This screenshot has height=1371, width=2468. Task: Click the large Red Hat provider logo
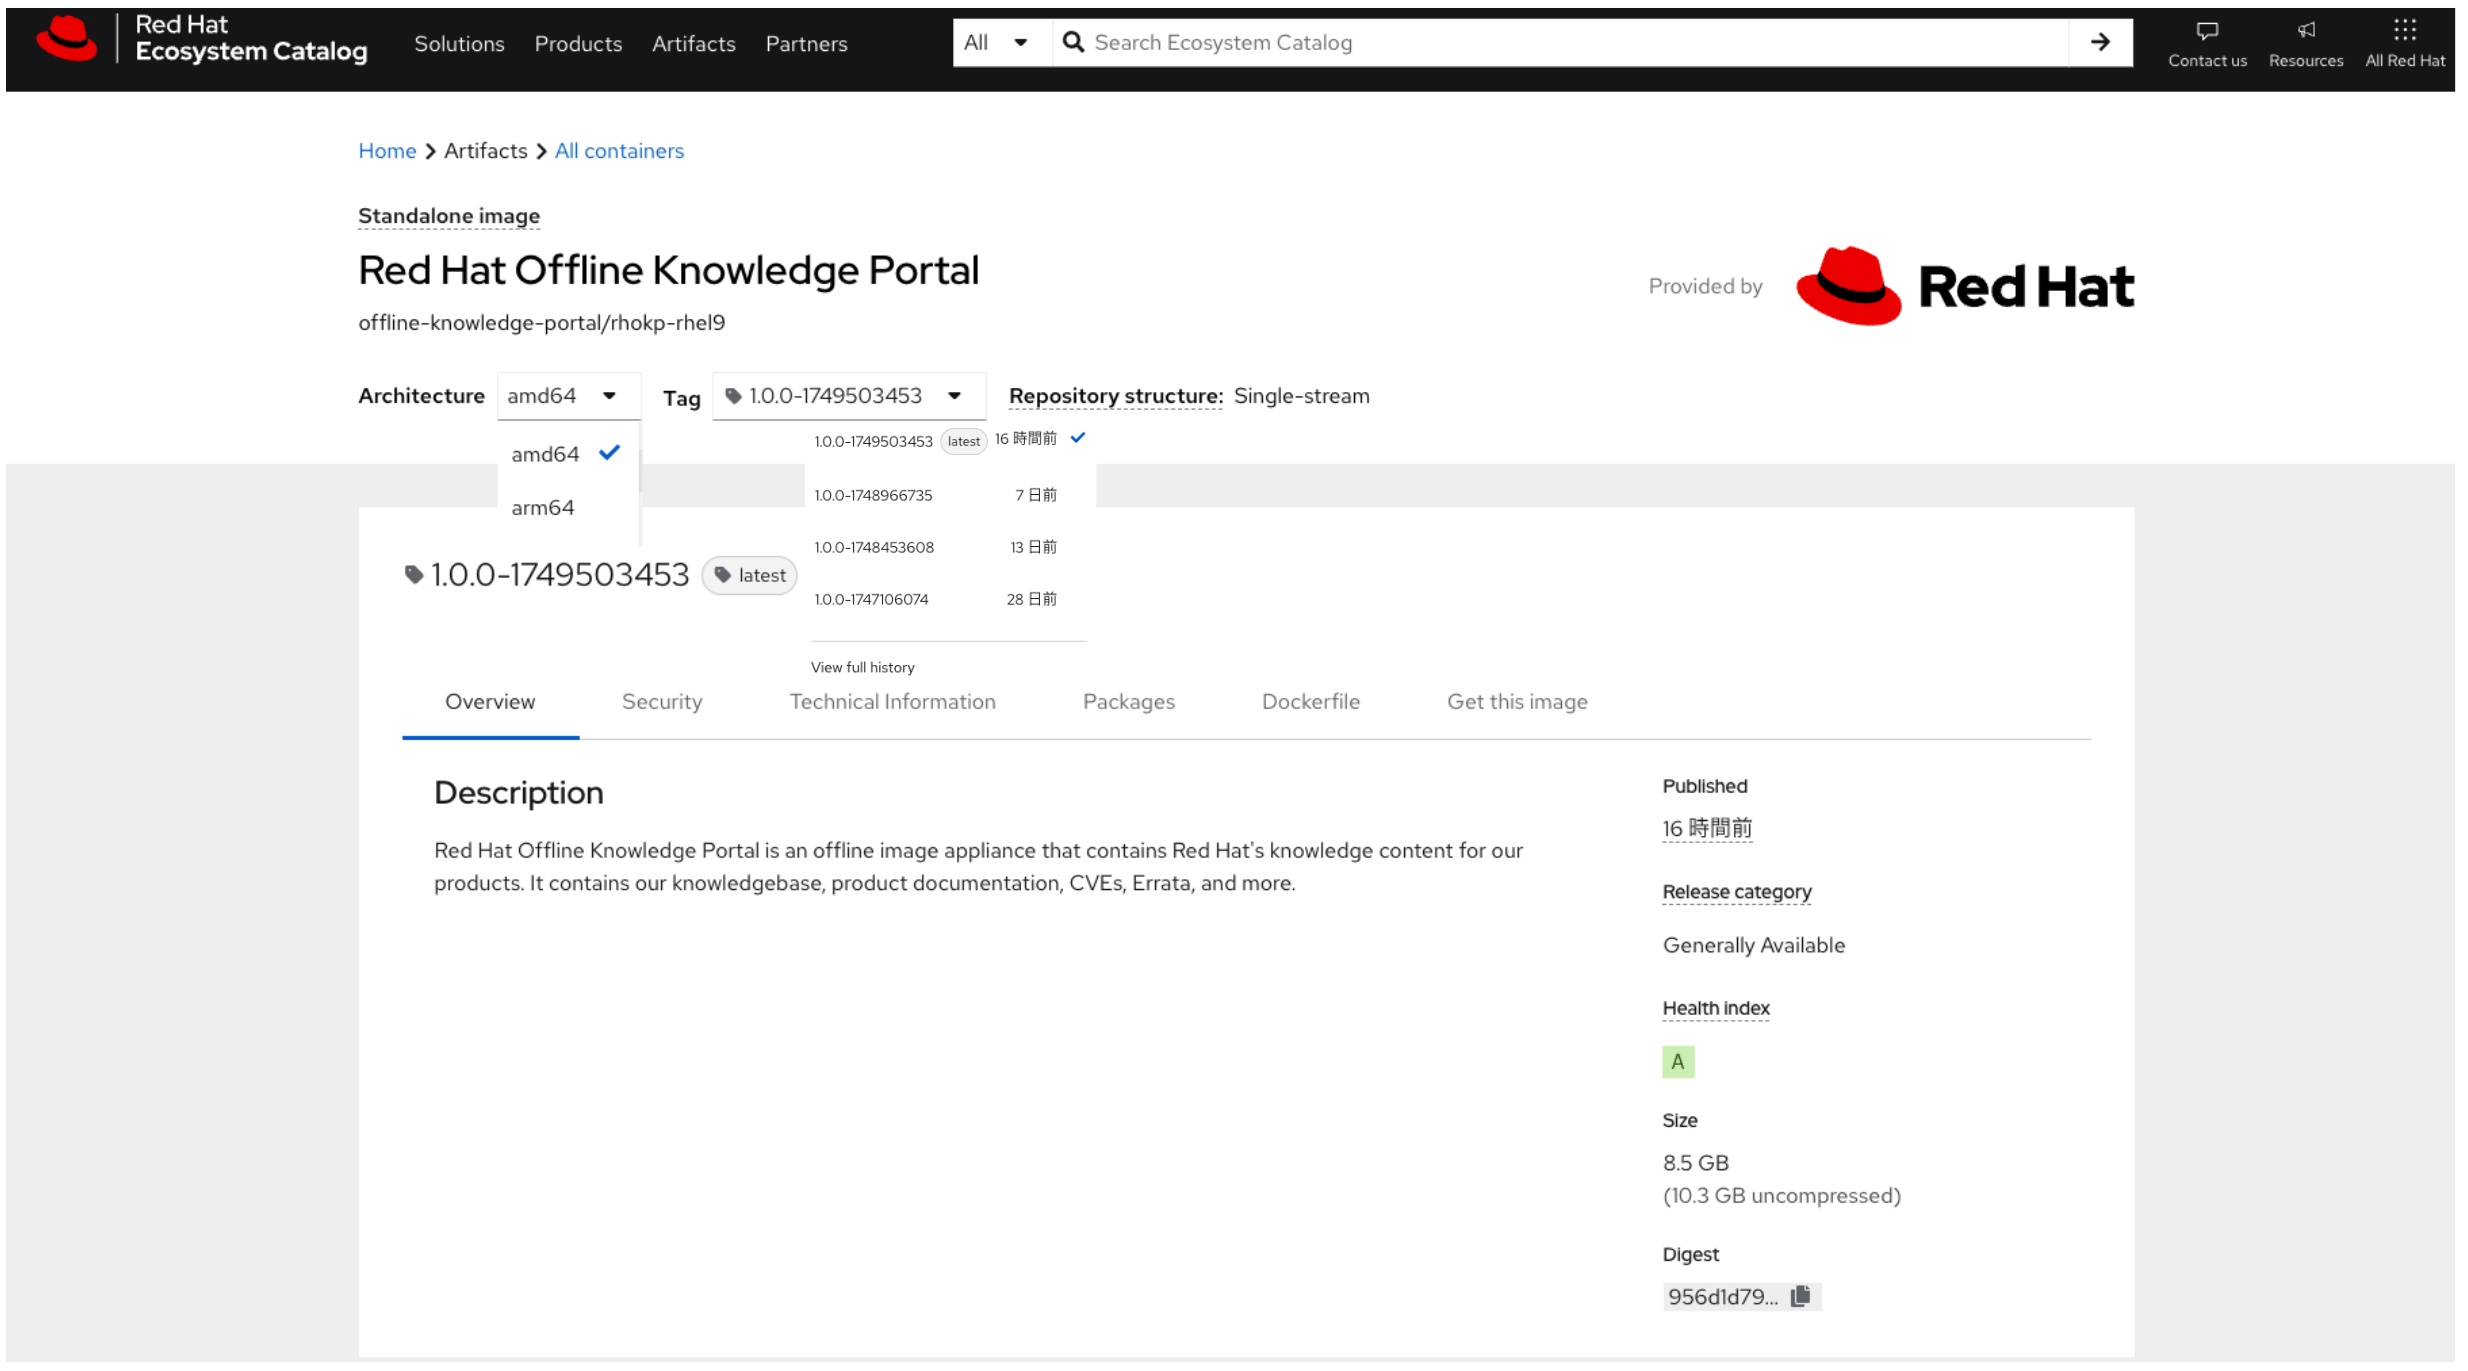coord(1965,286)
